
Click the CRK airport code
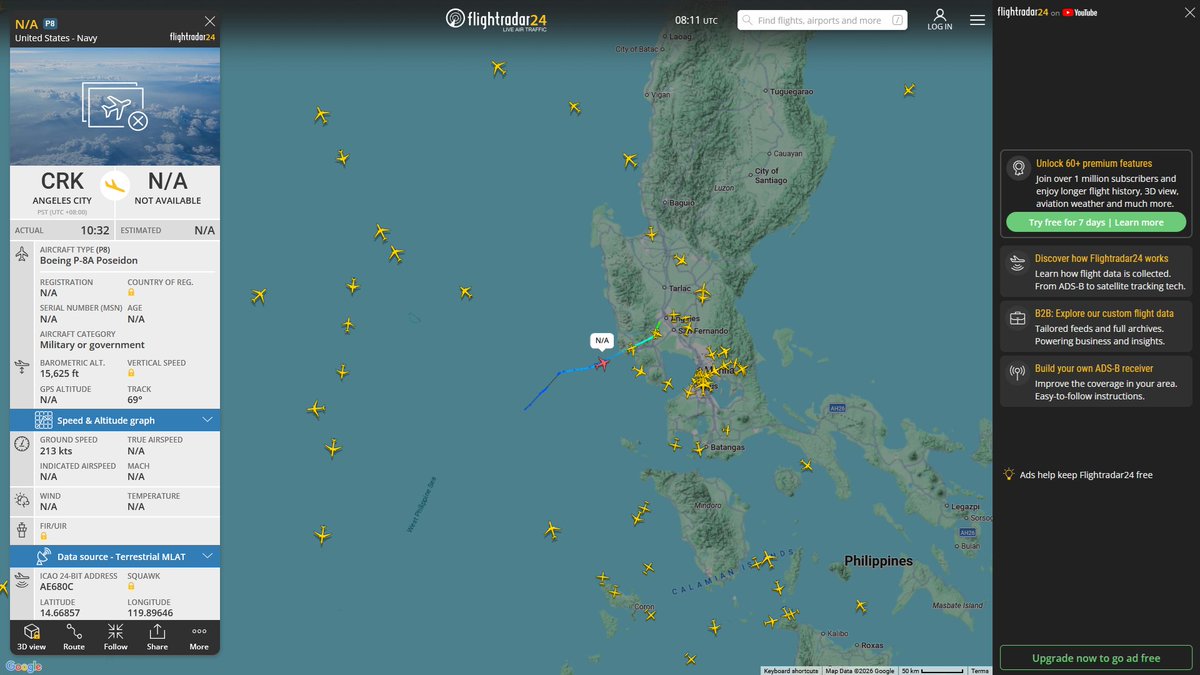pyautogui.click(x=62, y=181)
